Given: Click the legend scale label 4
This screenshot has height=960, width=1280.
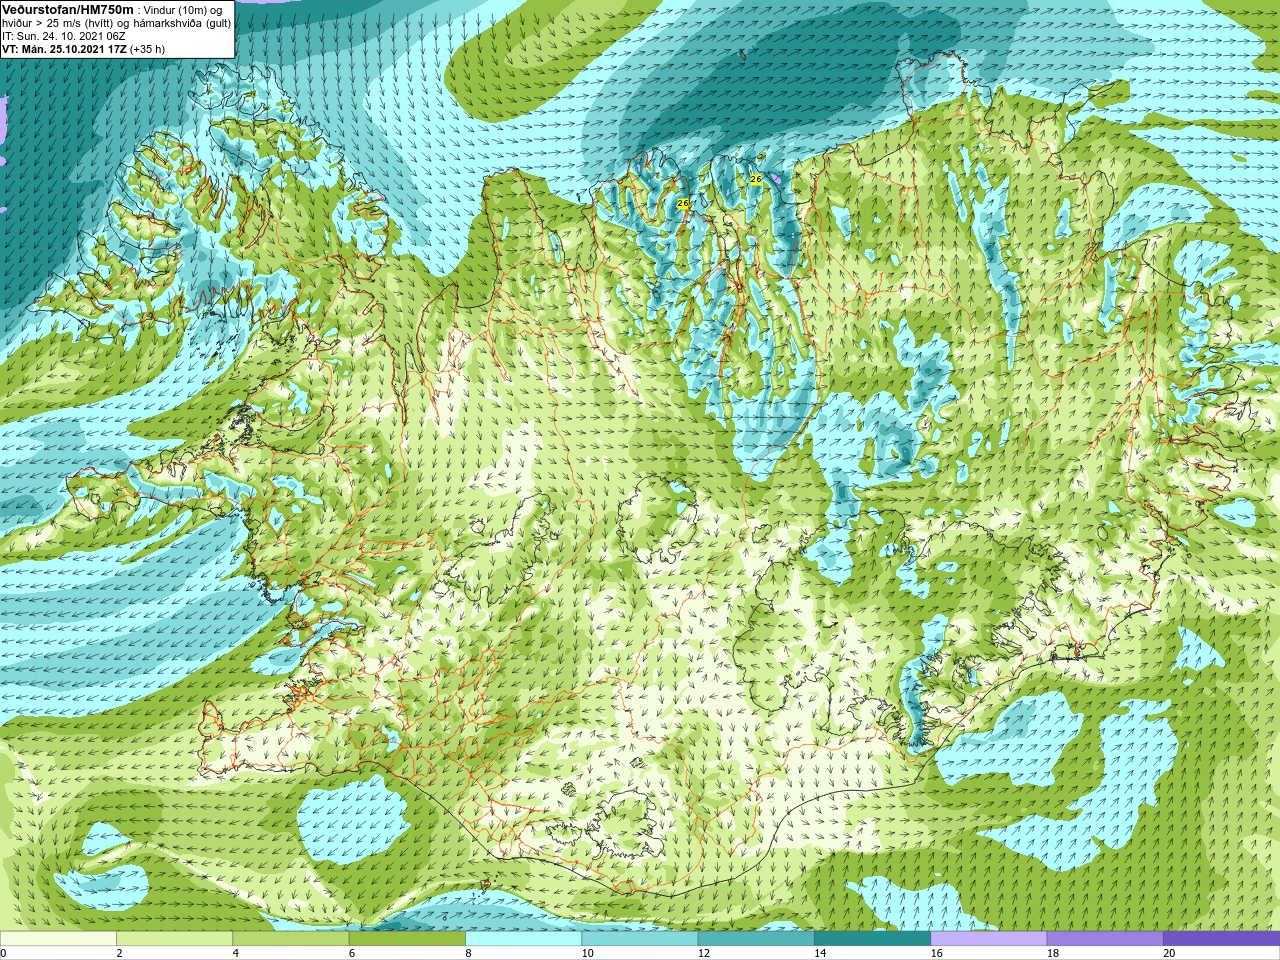Looking at the screenshot, I should point(235,953).
